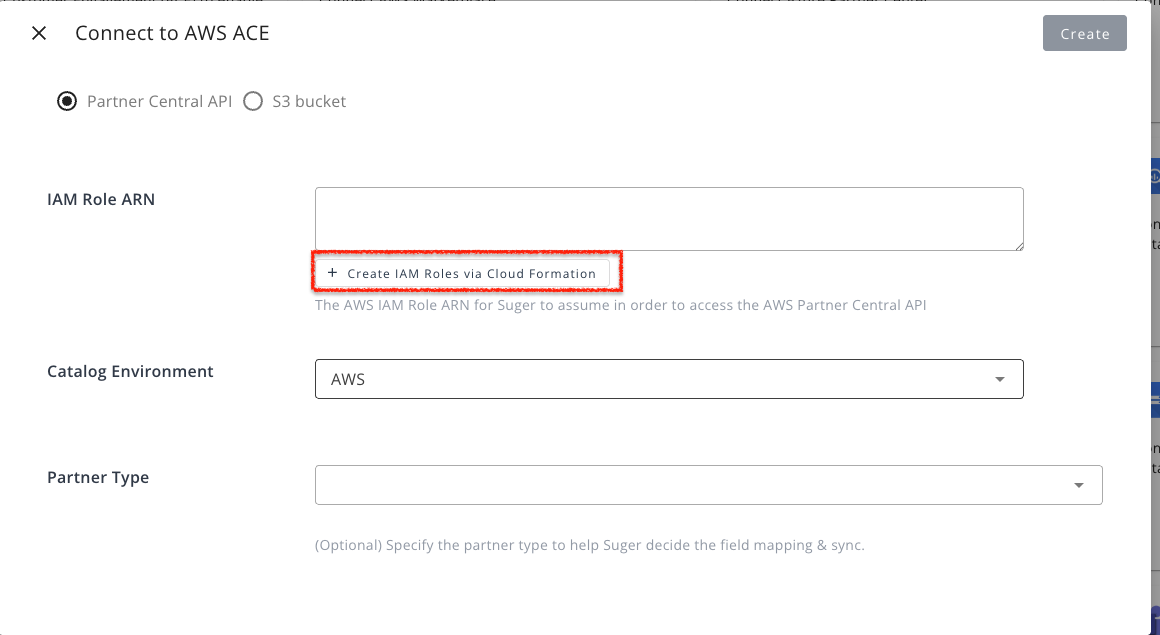Click the plus icon before Create IAM Roles

332,273
